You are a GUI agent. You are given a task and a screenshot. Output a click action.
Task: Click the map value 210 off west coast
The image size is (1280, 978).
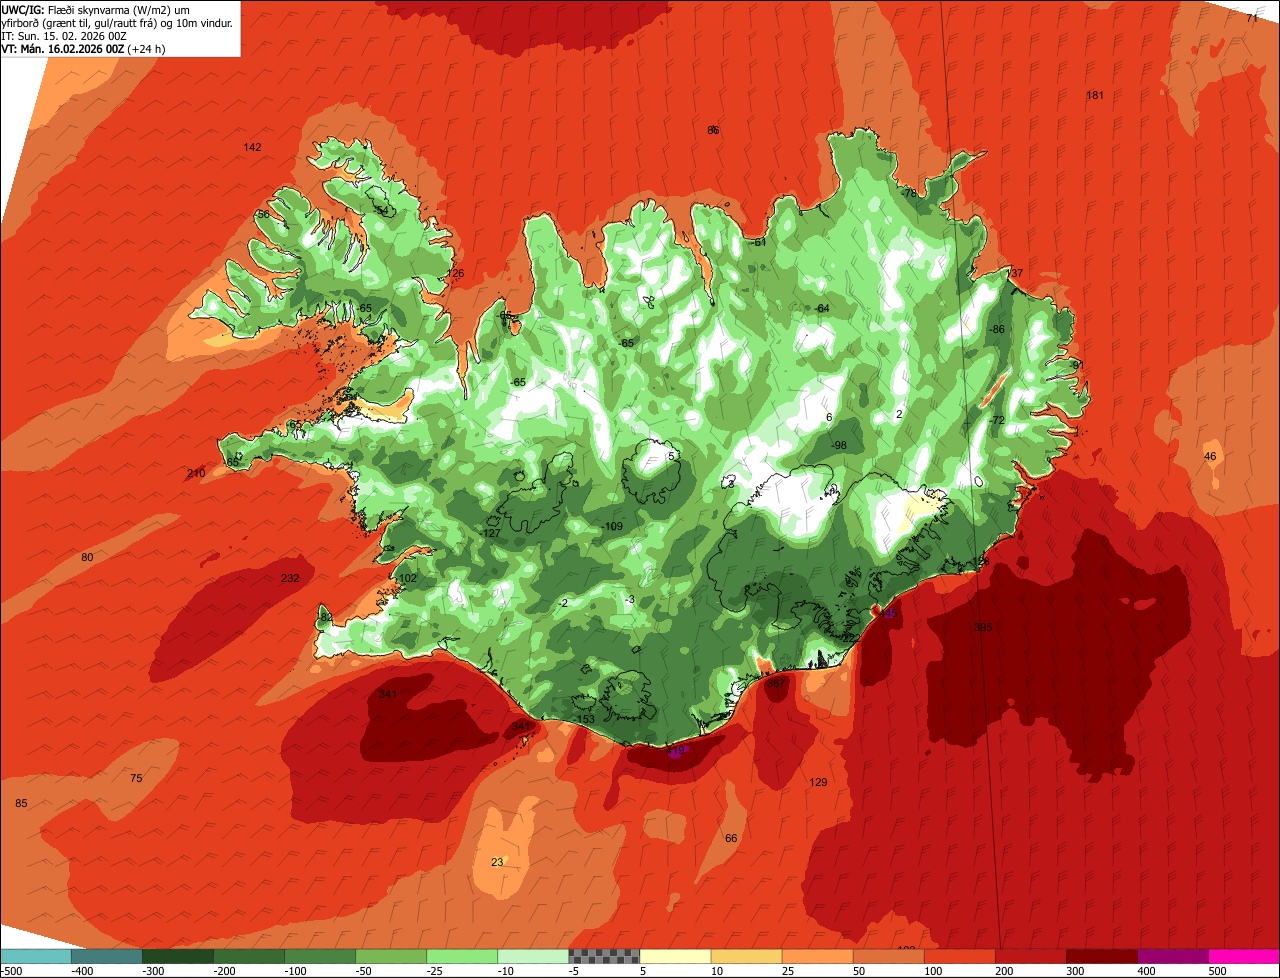196,473
